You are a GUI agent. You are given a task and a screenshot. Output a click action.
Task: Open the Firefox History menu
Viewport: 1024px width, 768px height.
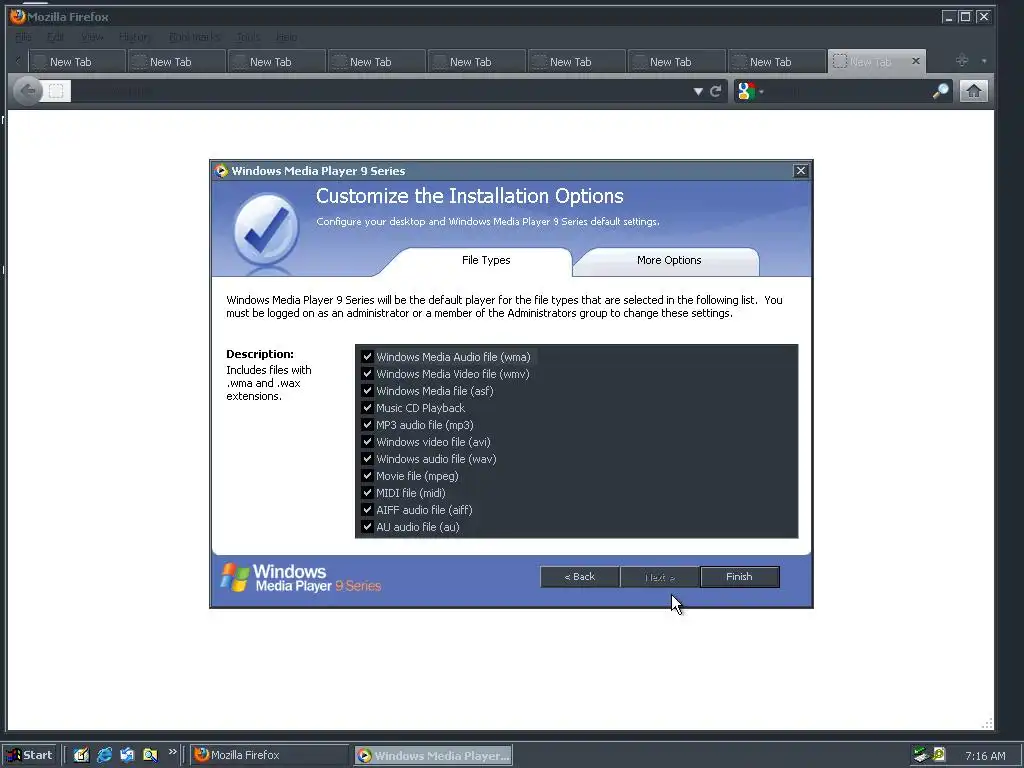point(135,37)
